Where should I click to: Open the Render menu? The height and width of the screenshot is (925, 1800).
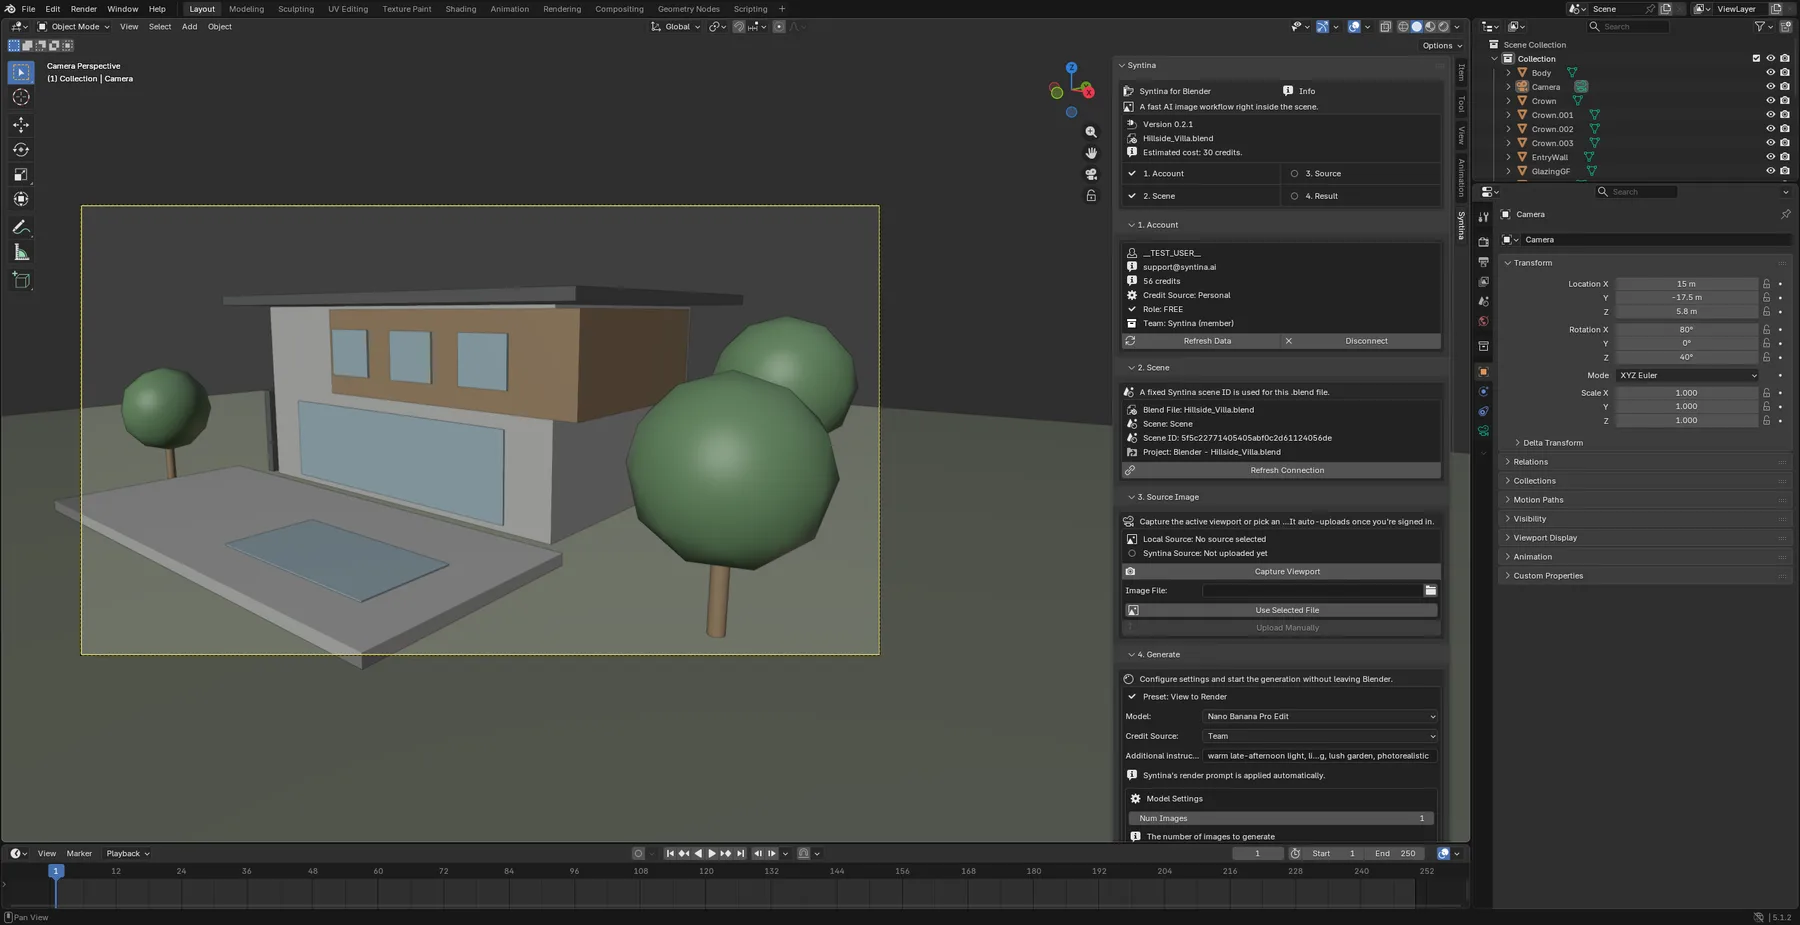(84, 9)
